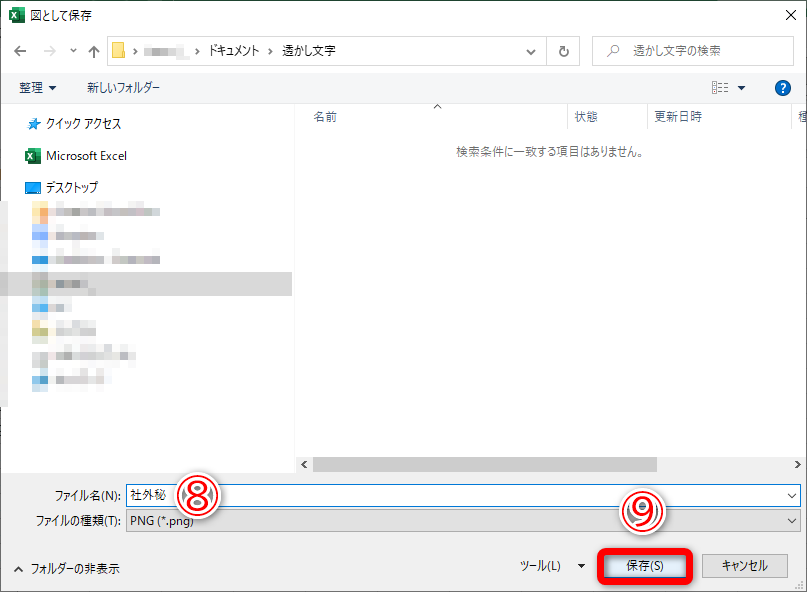Click the Forward navigation arrow

48,51
